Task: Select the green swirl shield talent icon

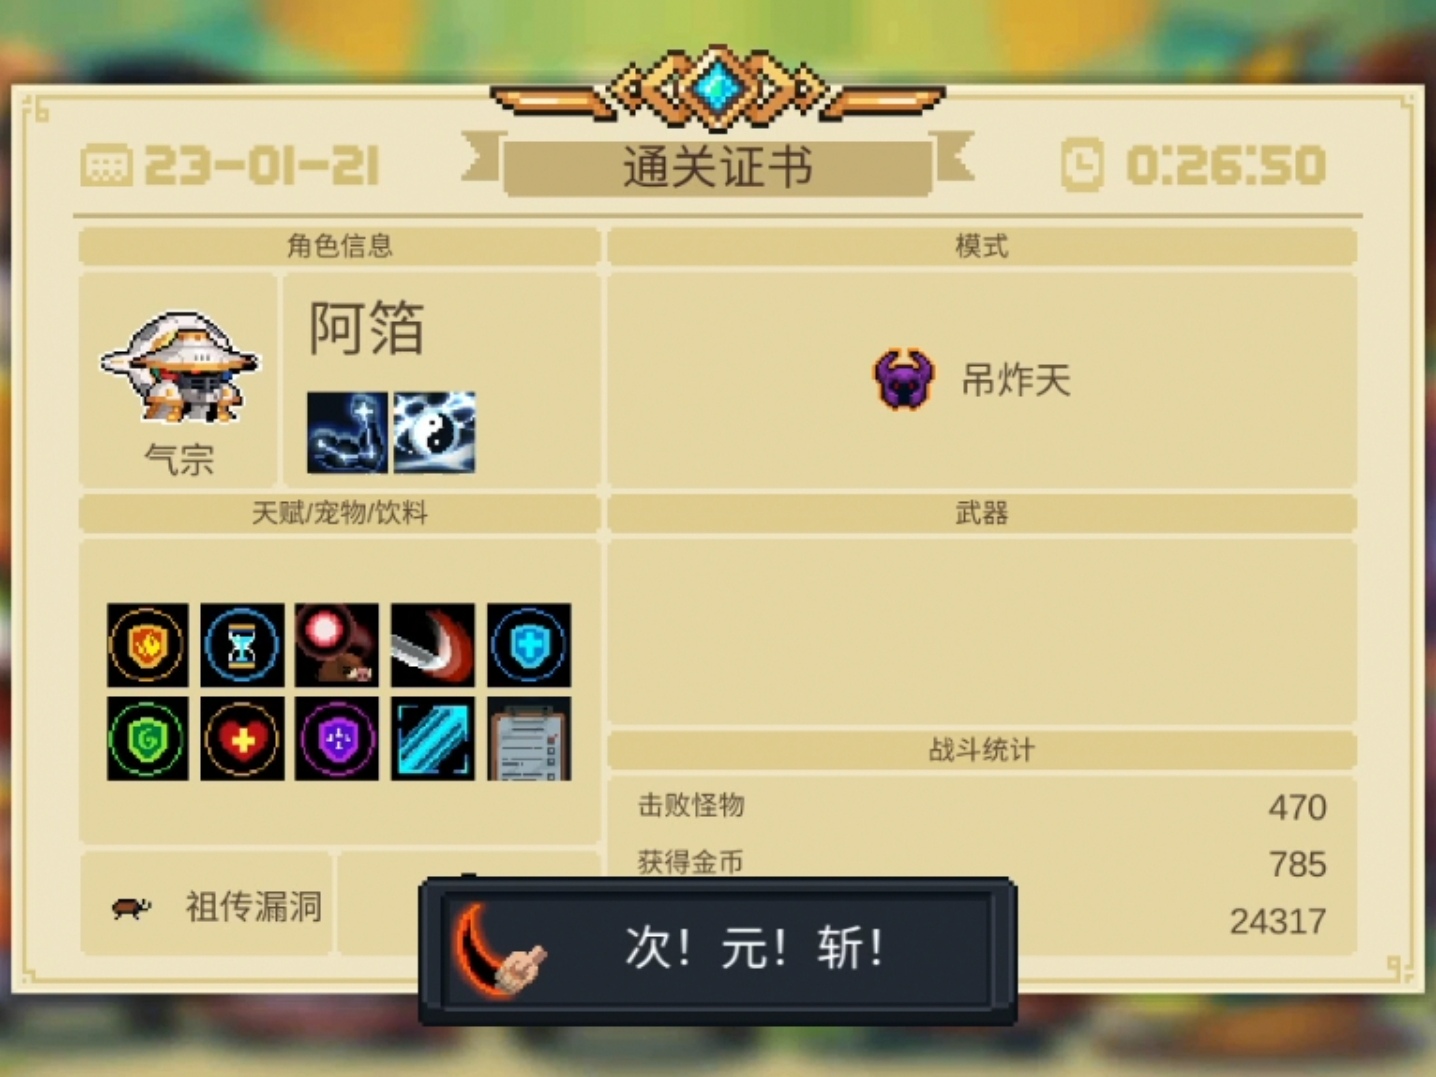Action: point(147,739)
